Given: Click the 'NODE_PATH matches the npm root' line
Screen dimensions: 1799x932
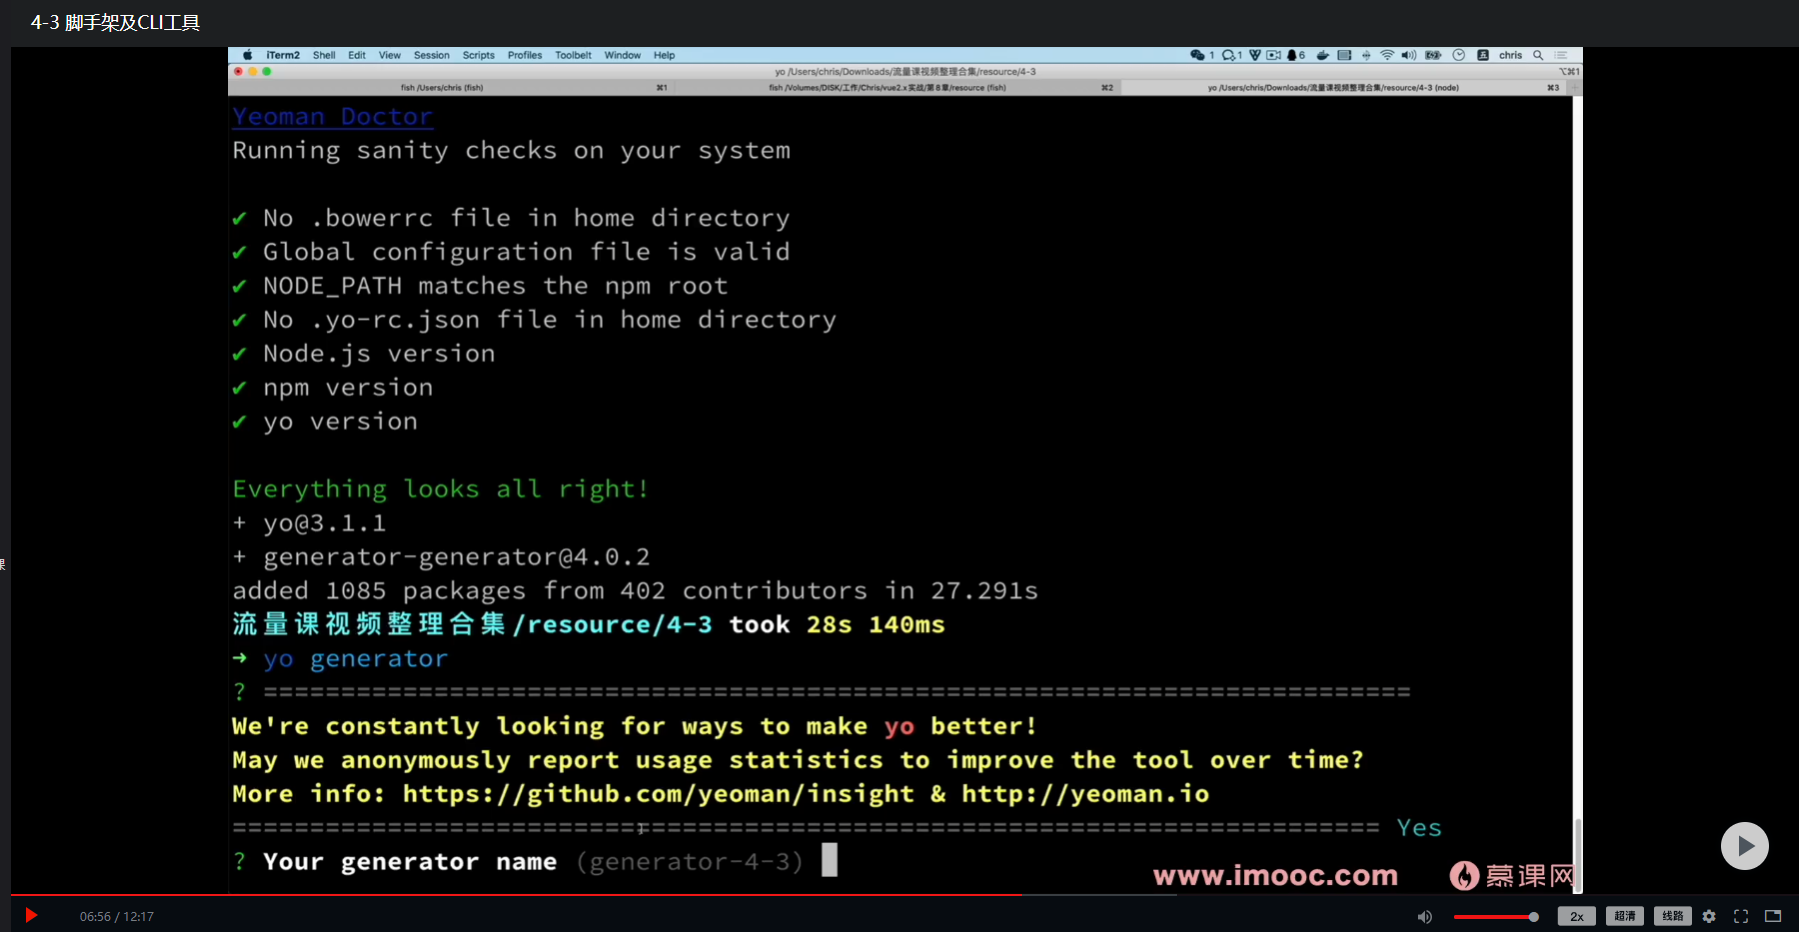Looking at the screenshot, I should pos(495,286).
